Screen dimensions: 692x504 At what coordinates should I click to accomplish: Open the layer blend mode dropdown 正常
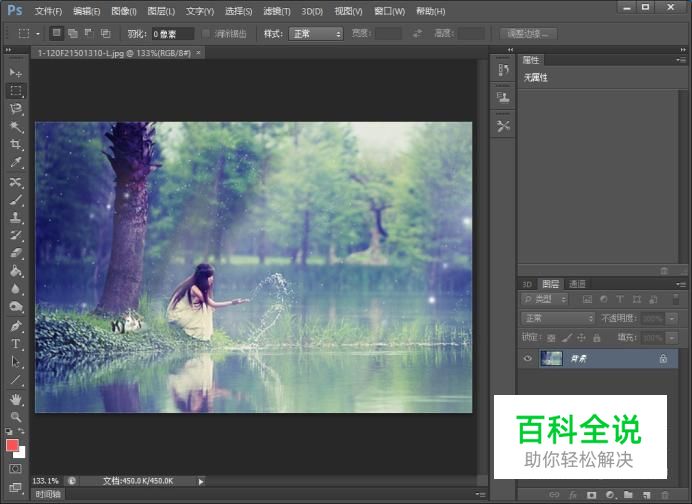pyautogui.click(x=558, y=318)
